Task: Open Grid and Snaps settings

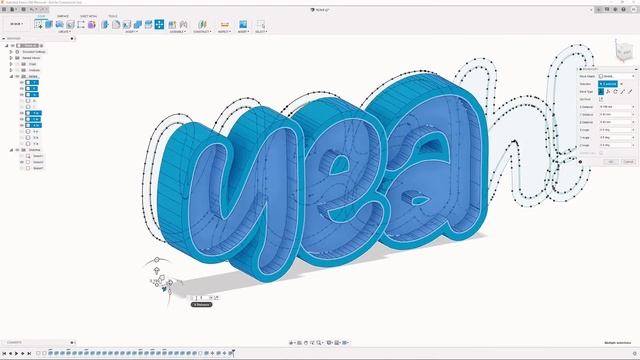Action: tap(338, 343)
